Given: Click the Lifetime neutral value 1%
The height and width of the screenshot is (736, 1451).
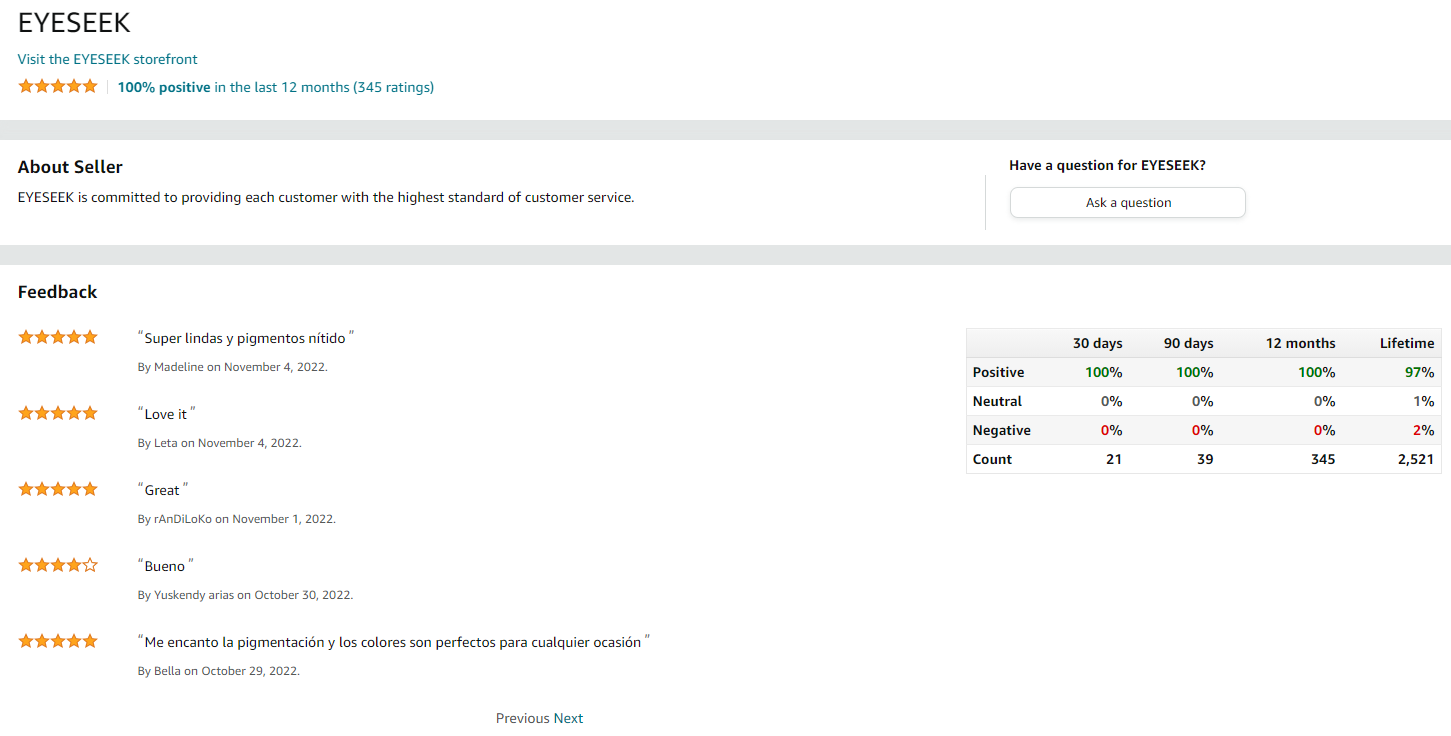Looking at the screenshot, I should coord(1424,401).
